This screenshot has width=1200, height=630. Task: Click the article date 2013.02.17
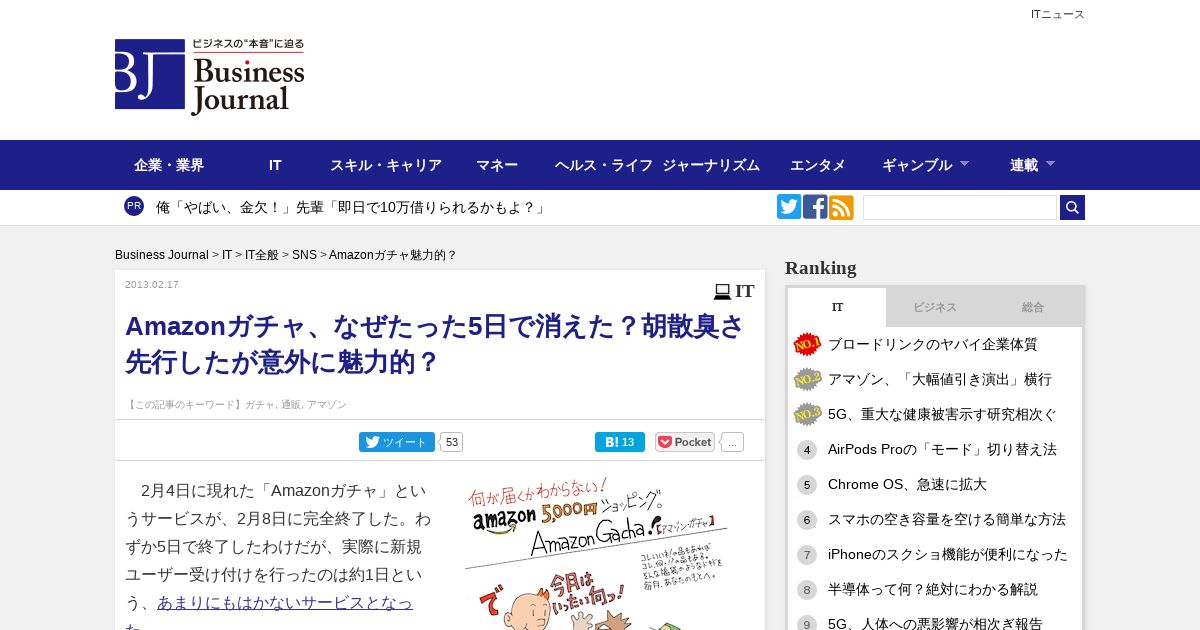click(x=152, y=285)
